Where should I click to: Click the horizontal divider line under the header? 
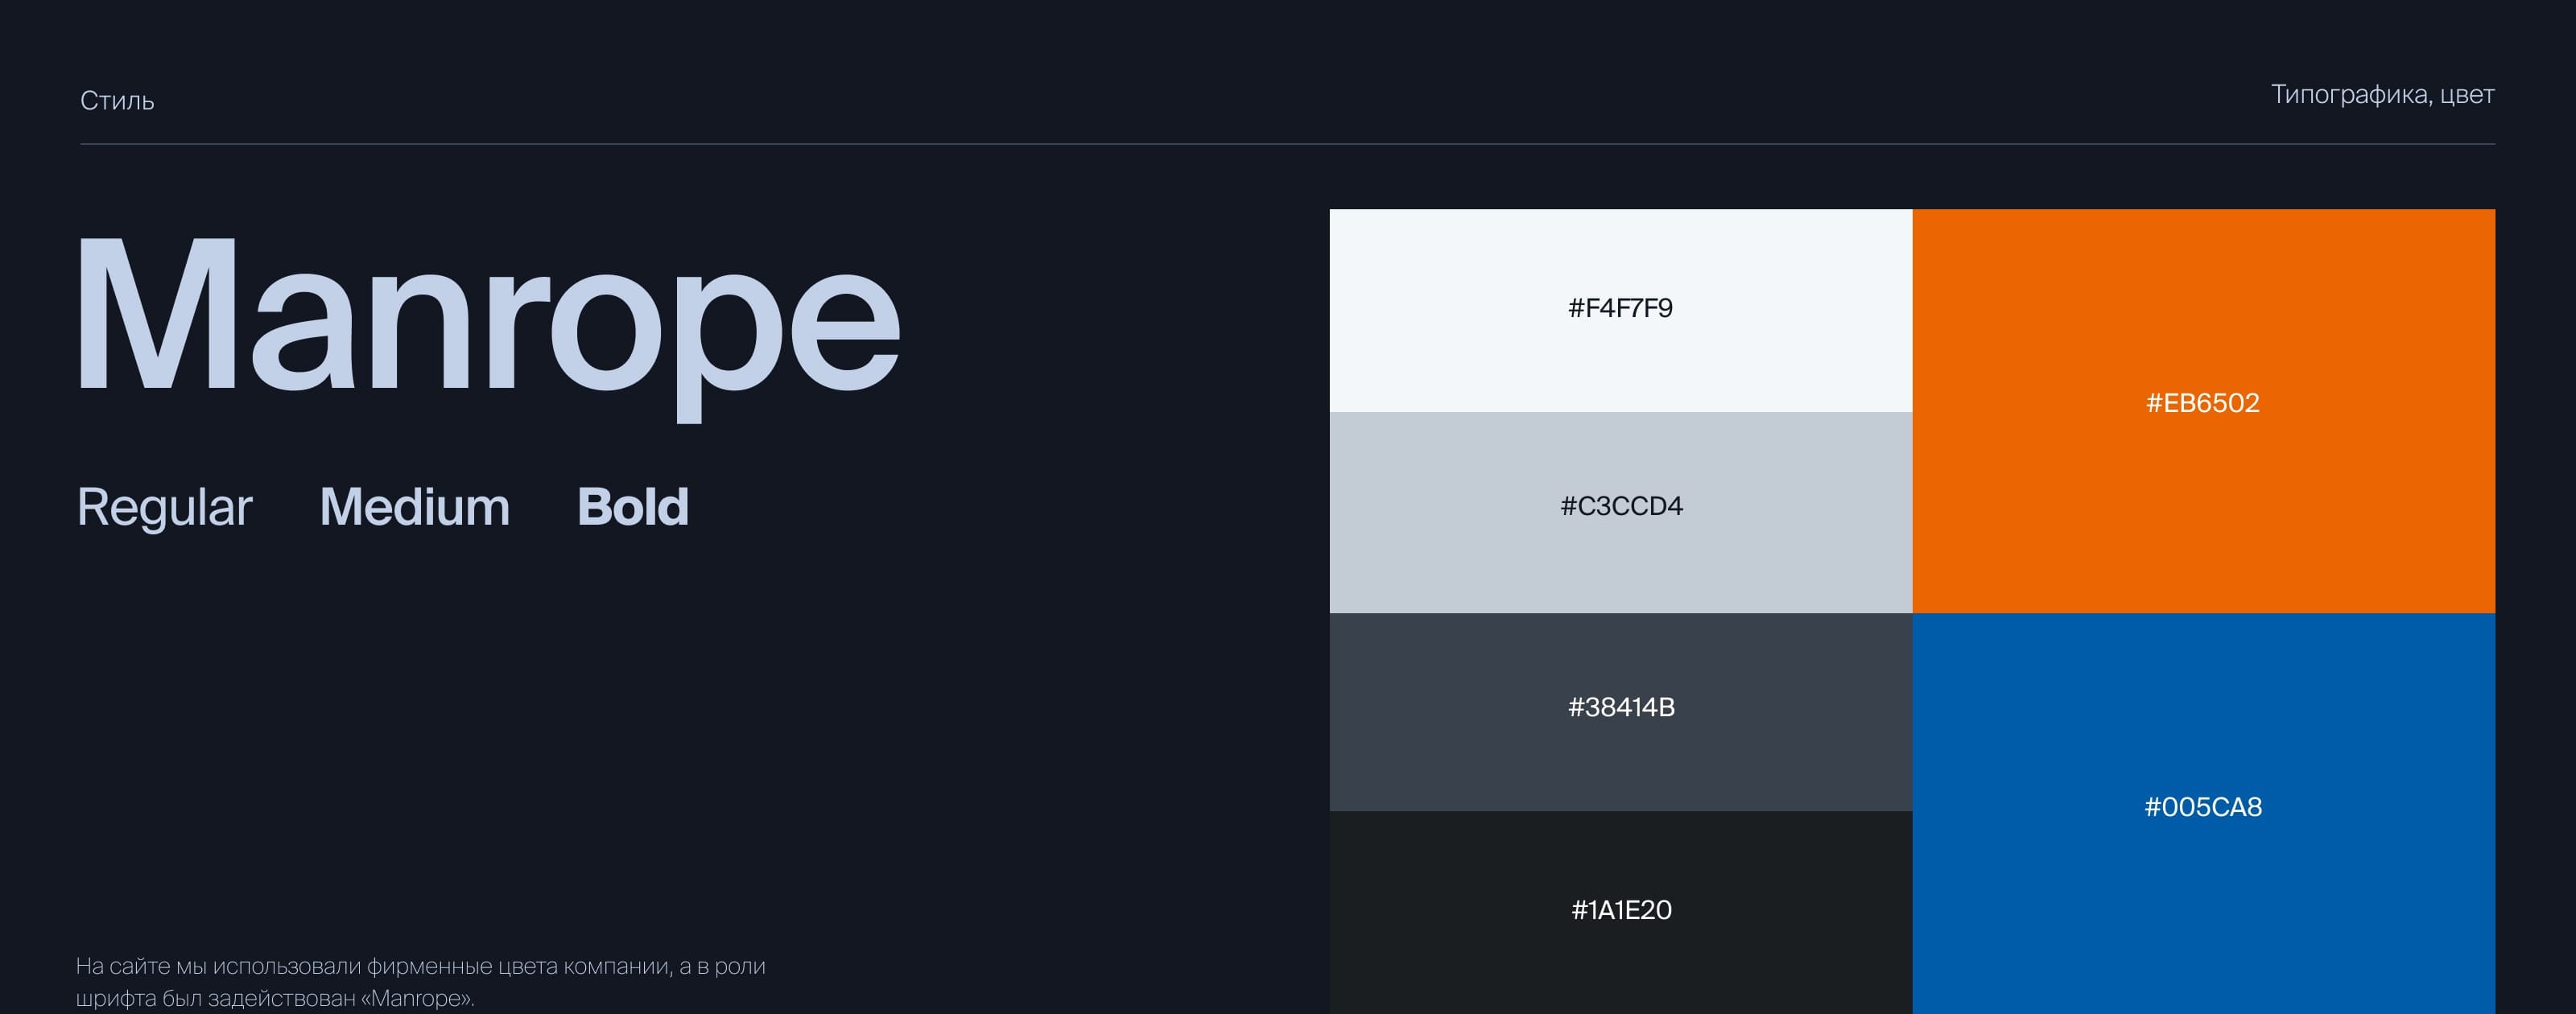(1287, 144)
